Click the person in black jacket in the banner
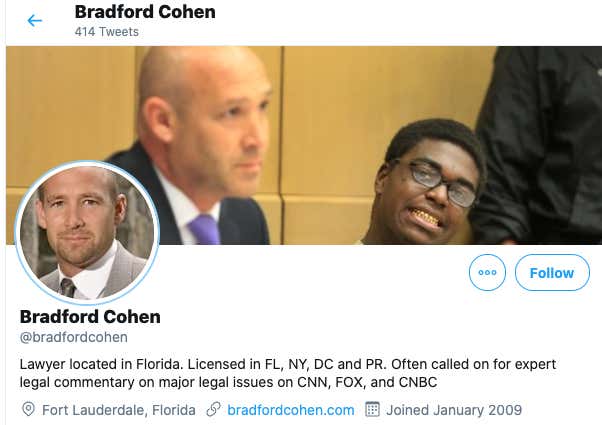 (x=538, y=145)
